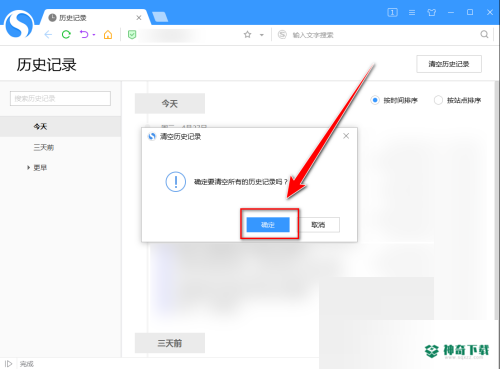This screenshot has width=500, height=369.
Task: Select the 历史记录 browser tab
Action: coord(95,18)
